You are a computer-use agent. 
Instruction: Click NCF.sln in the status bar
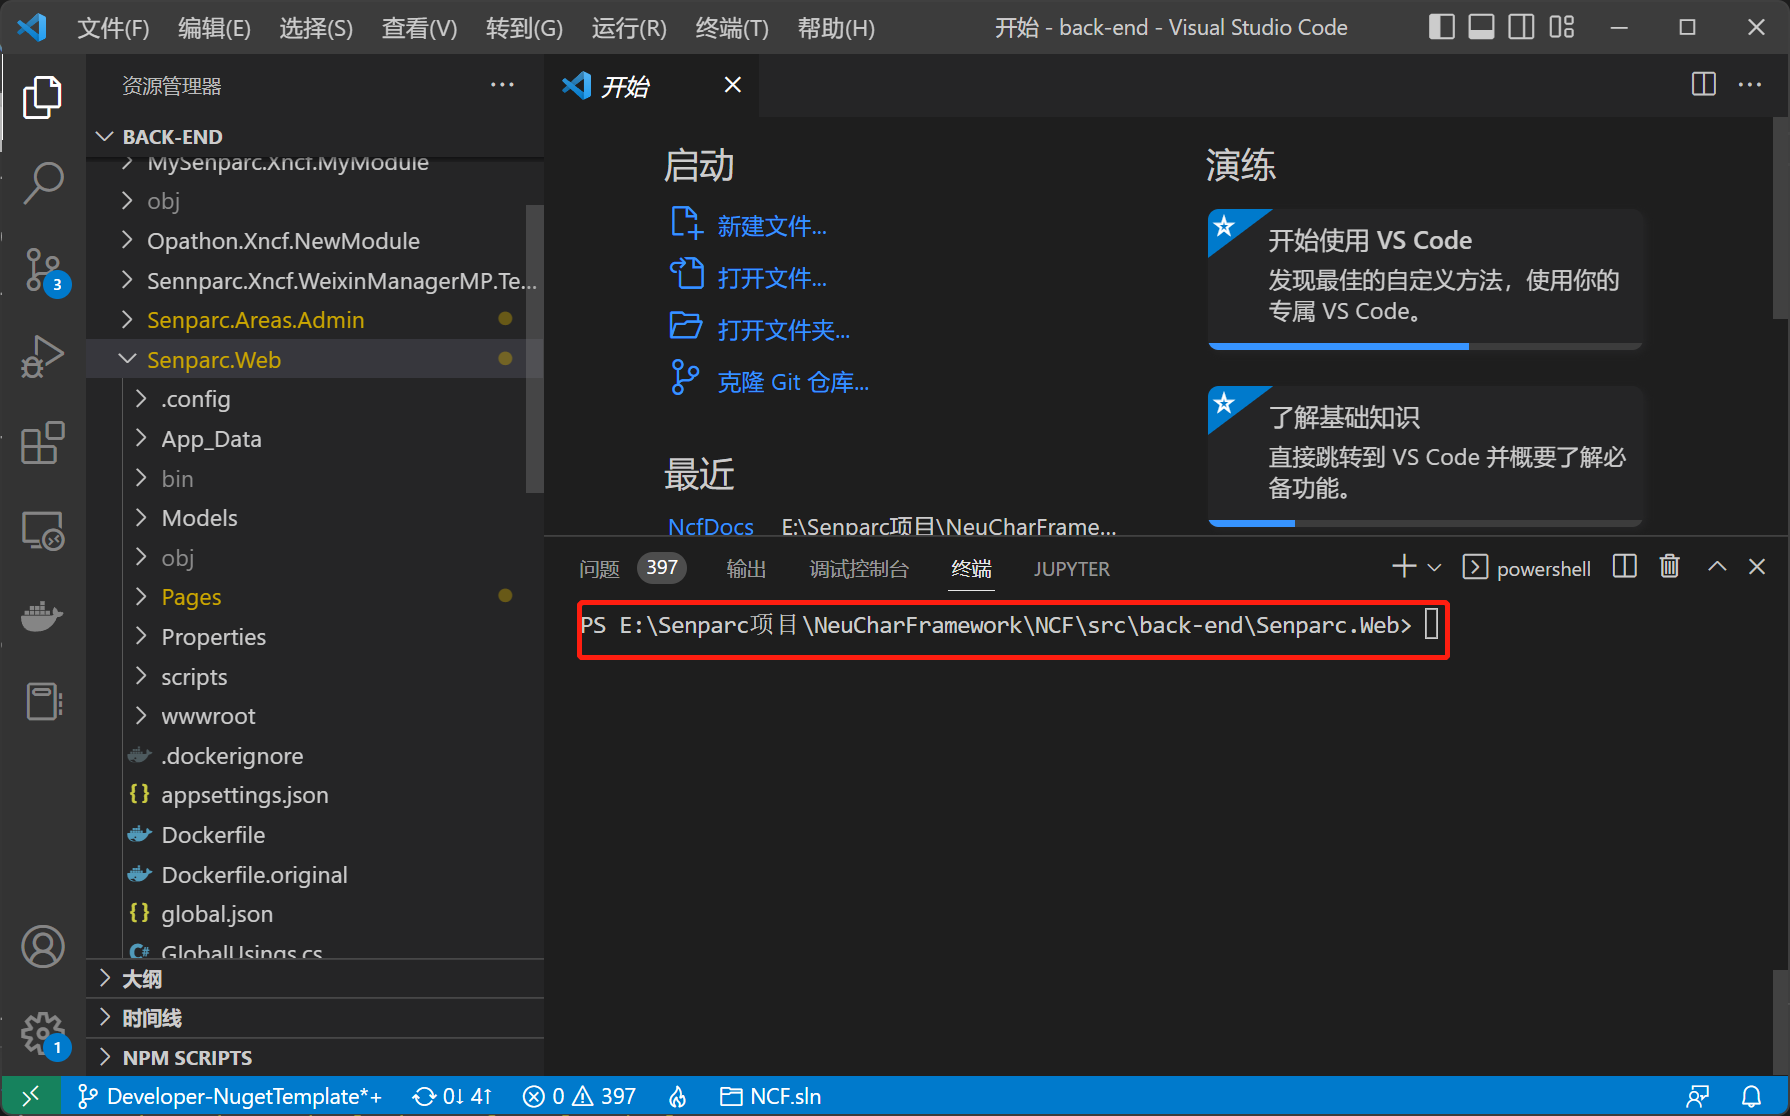(x=771, y=1096)
